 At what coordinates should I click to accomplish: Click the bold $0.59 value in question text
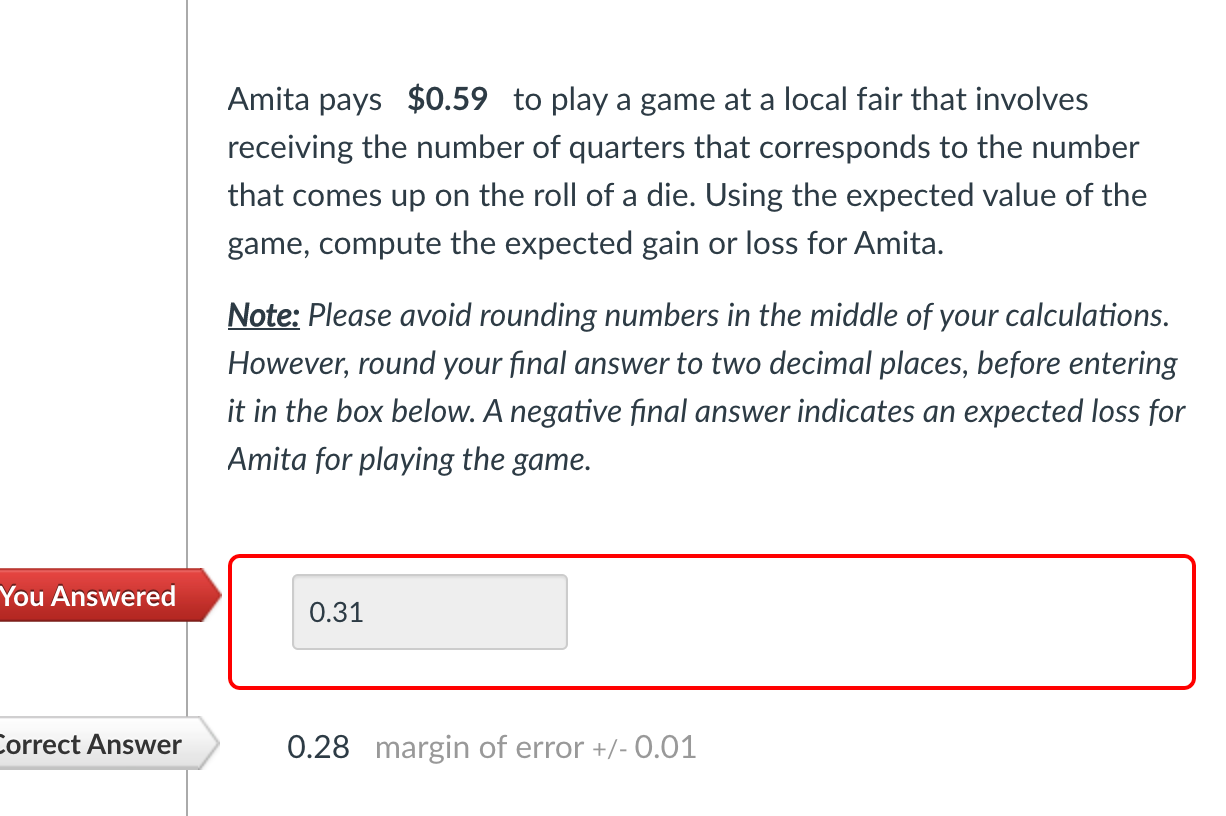click(447, 99)
